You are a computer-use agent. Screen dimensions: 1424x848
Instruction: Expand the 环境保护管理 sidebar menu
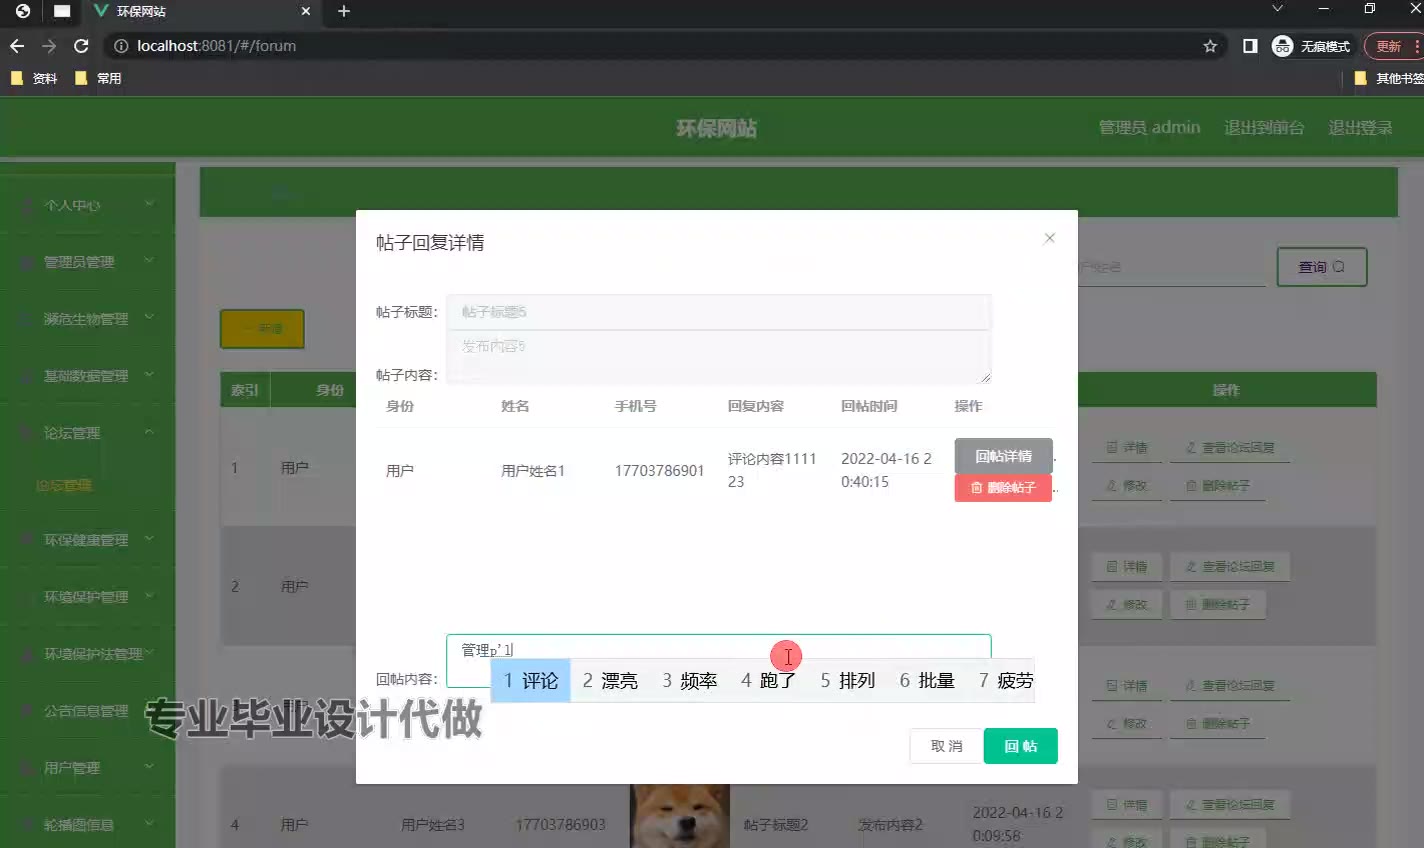click(x=88, y=597)
